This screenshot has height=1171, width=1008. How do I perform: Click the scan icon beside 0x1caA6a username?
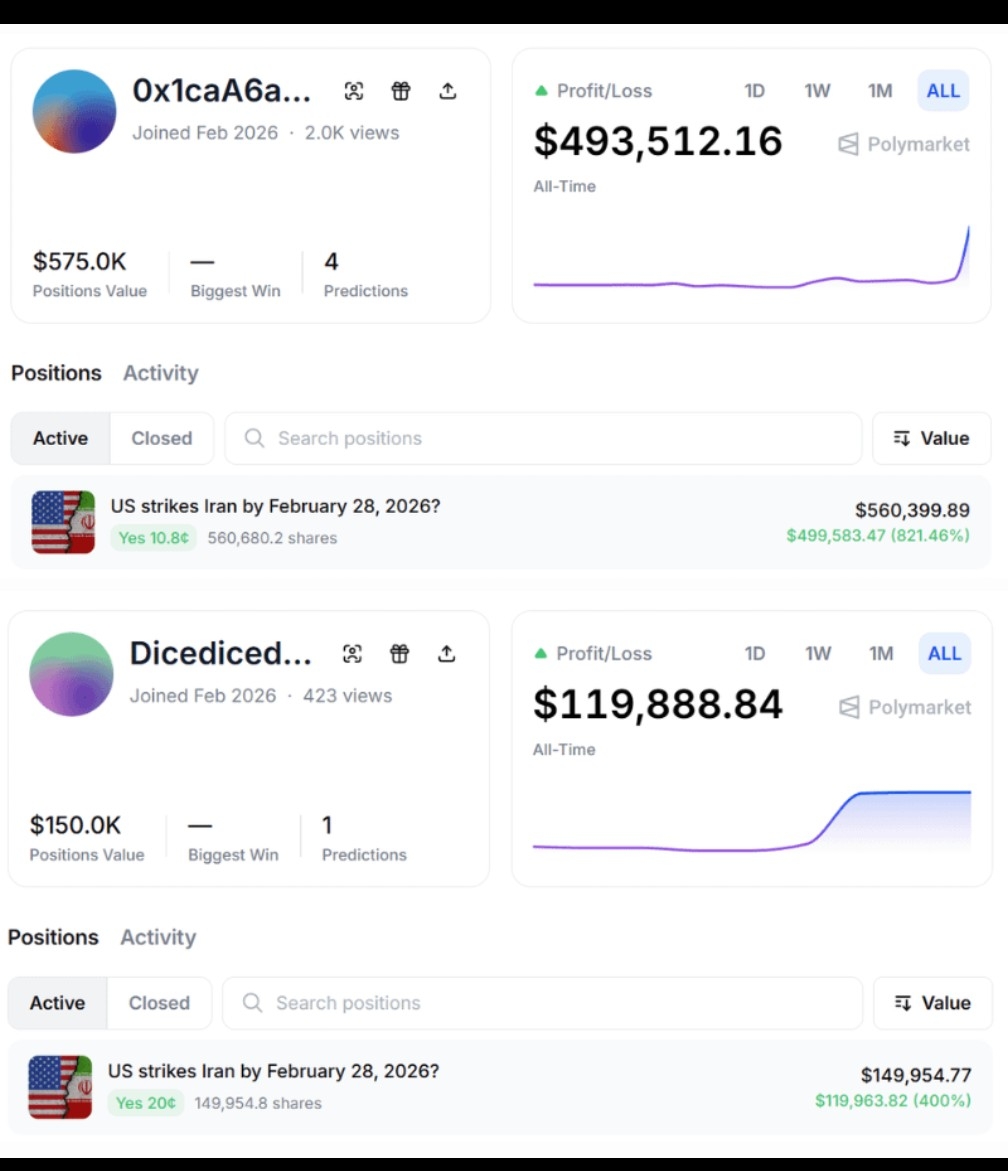353,91
